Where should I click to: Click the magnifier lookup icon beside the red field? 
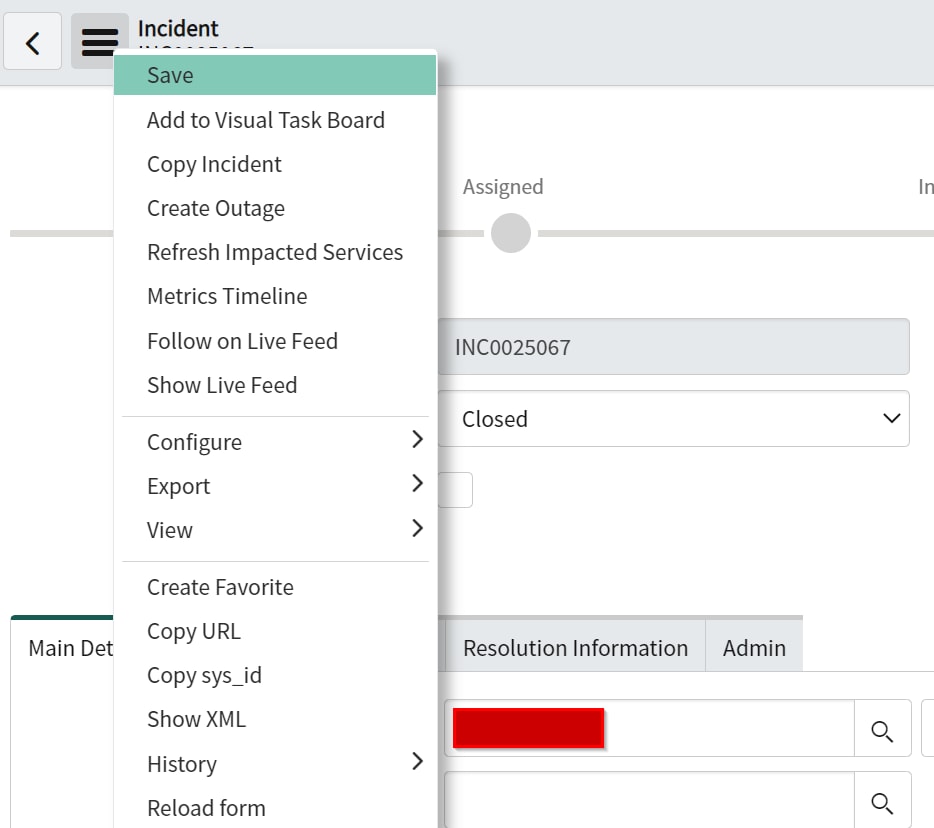click(x=882, y=731)
